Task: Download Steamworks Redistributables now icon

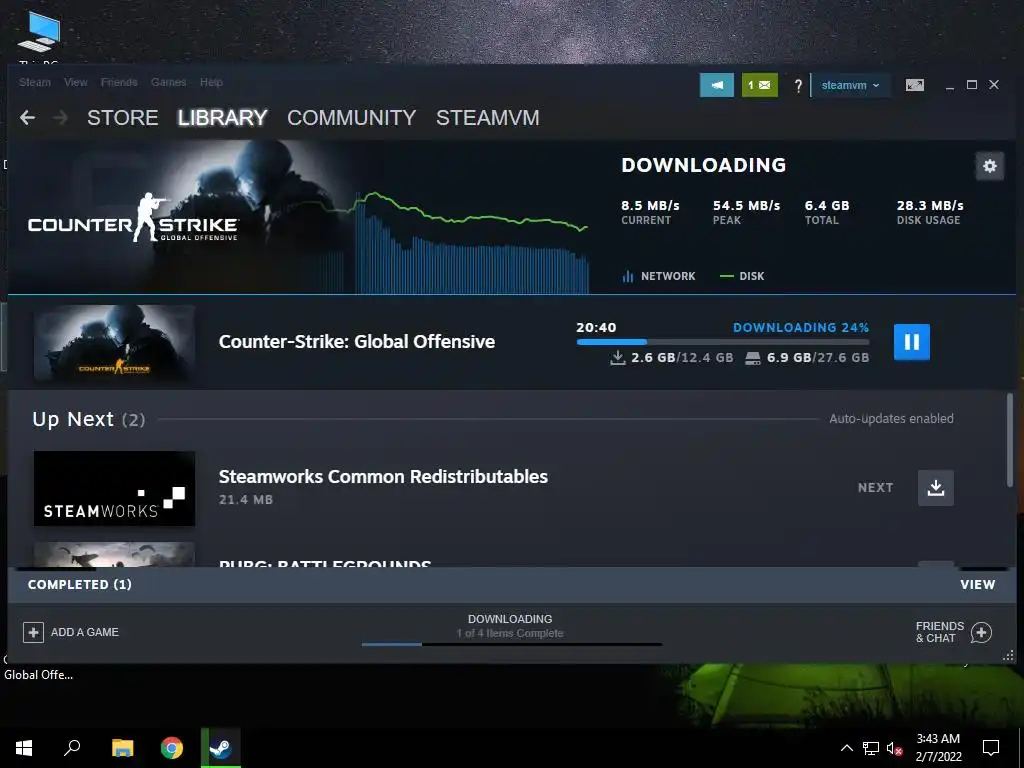Action: (x=936, y=488)
